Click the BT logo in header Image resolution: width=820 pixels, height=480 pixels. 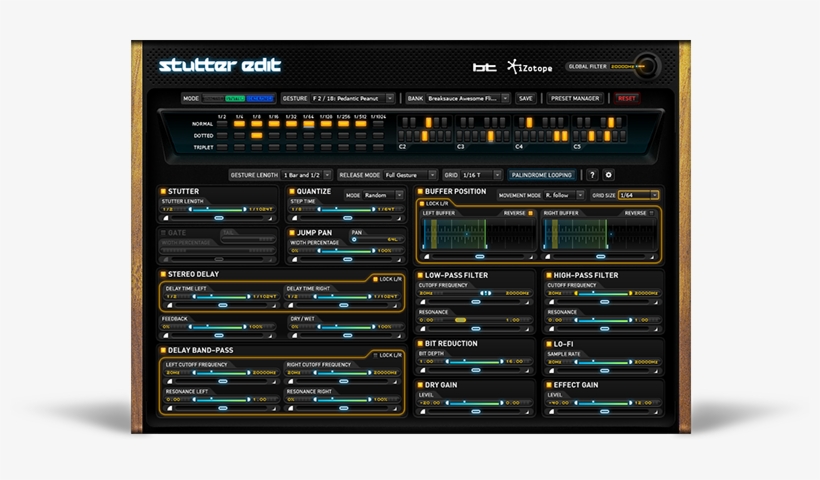484,67
